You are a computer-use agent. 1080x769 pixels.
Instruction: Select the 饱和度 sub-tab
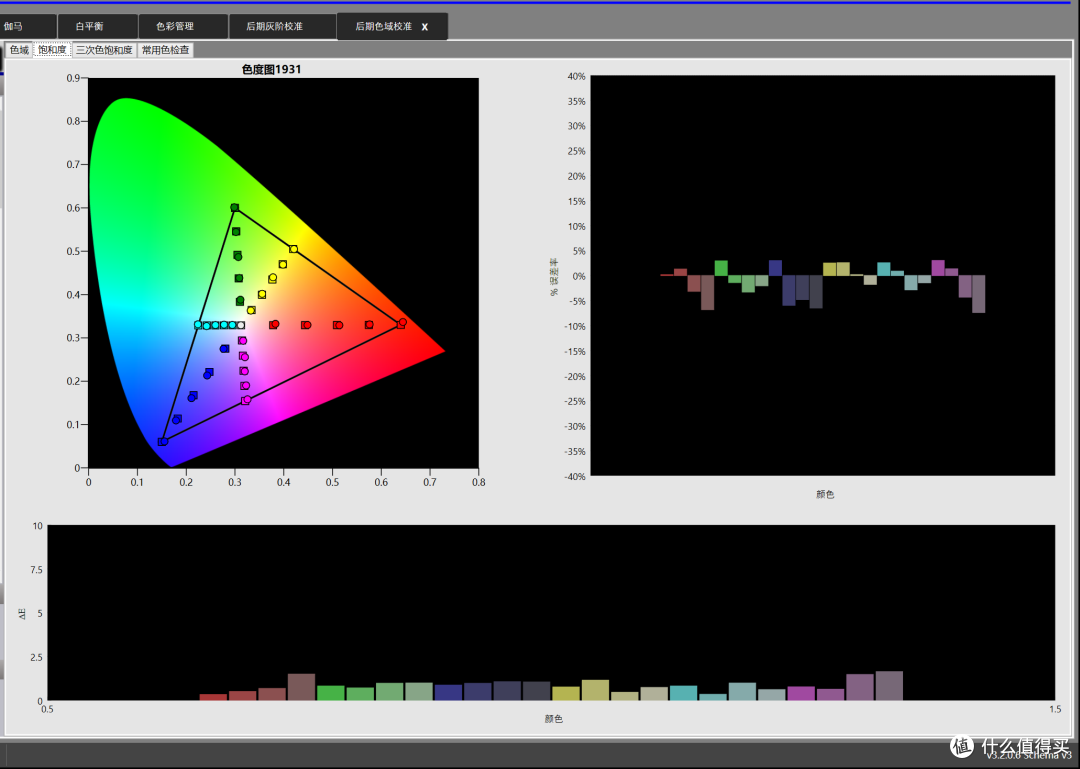(52, 50)
